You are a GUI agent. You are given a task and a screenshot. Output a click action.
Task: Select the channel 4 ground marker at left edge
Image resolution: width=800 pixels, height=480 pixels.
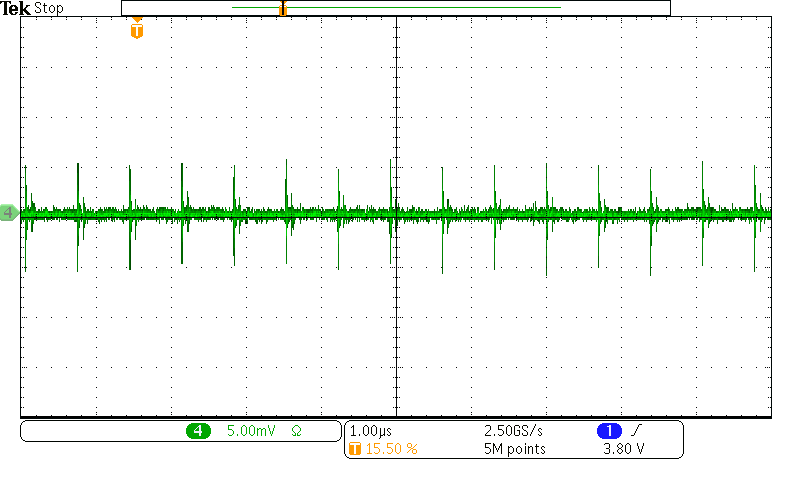(x=9, y=213)
